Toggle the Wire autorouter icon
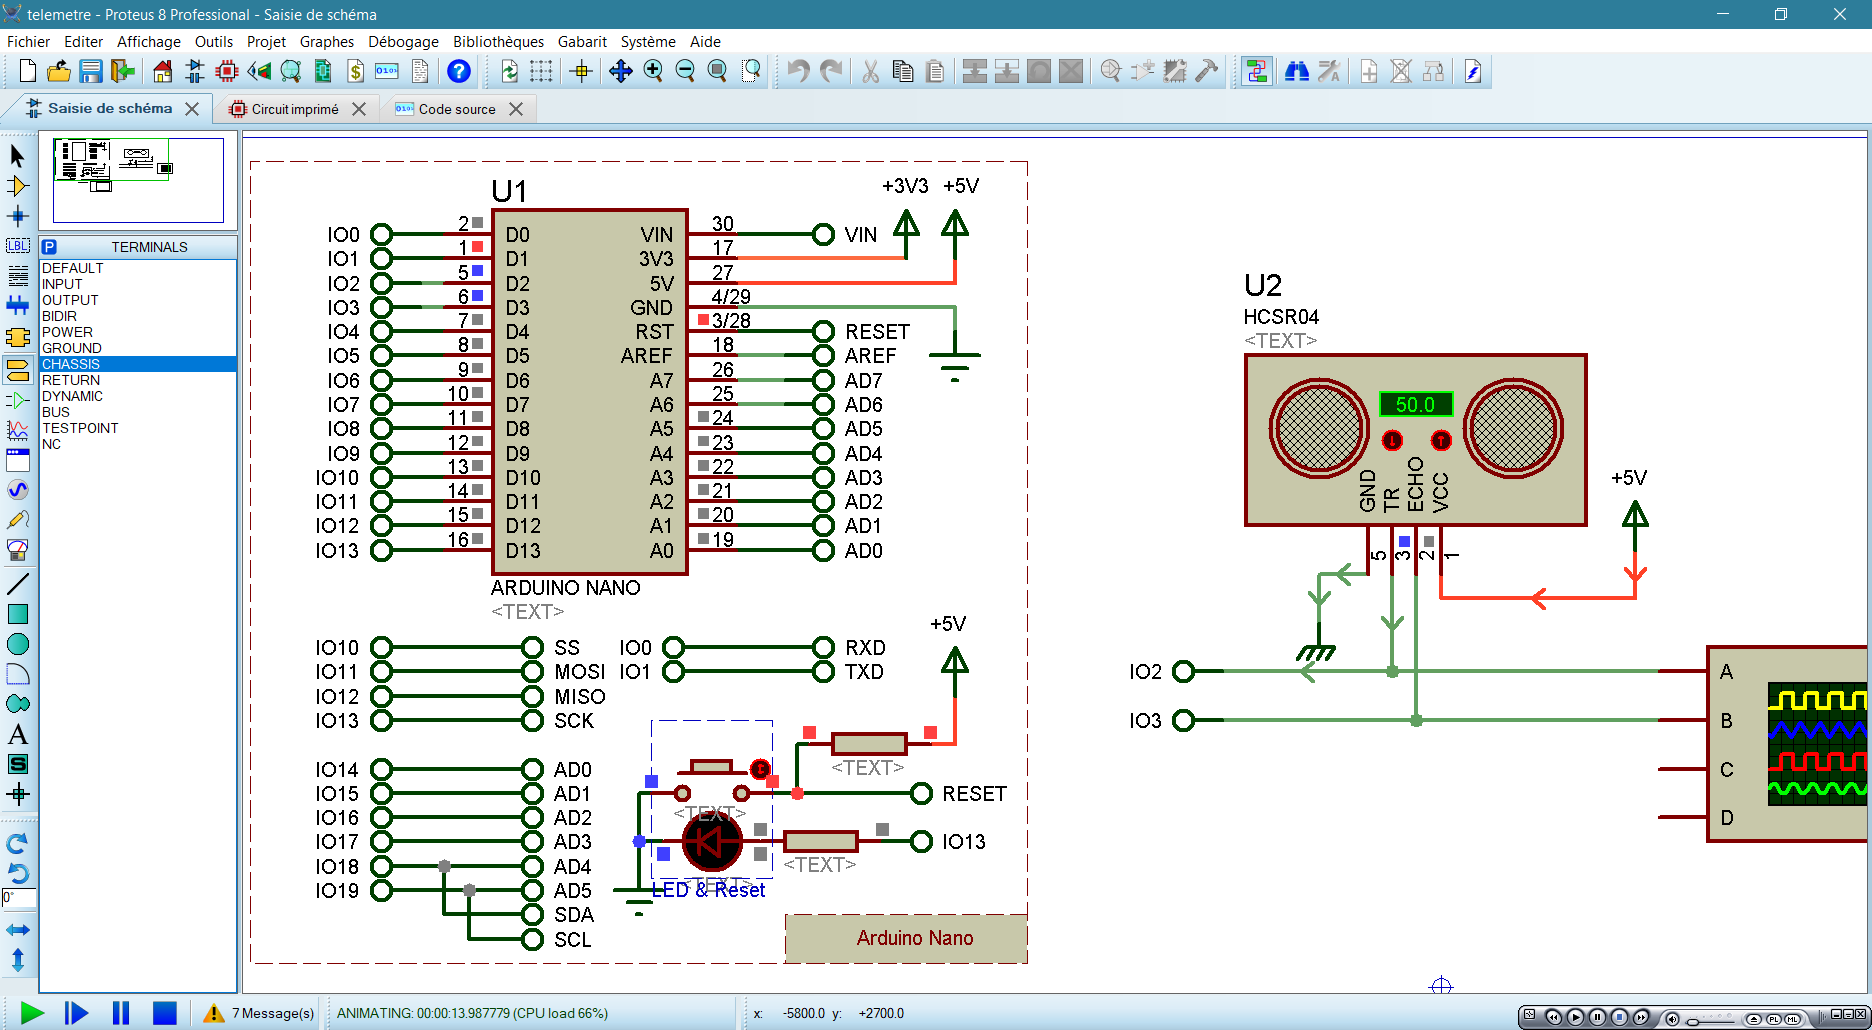 (x=1257, y=71)
